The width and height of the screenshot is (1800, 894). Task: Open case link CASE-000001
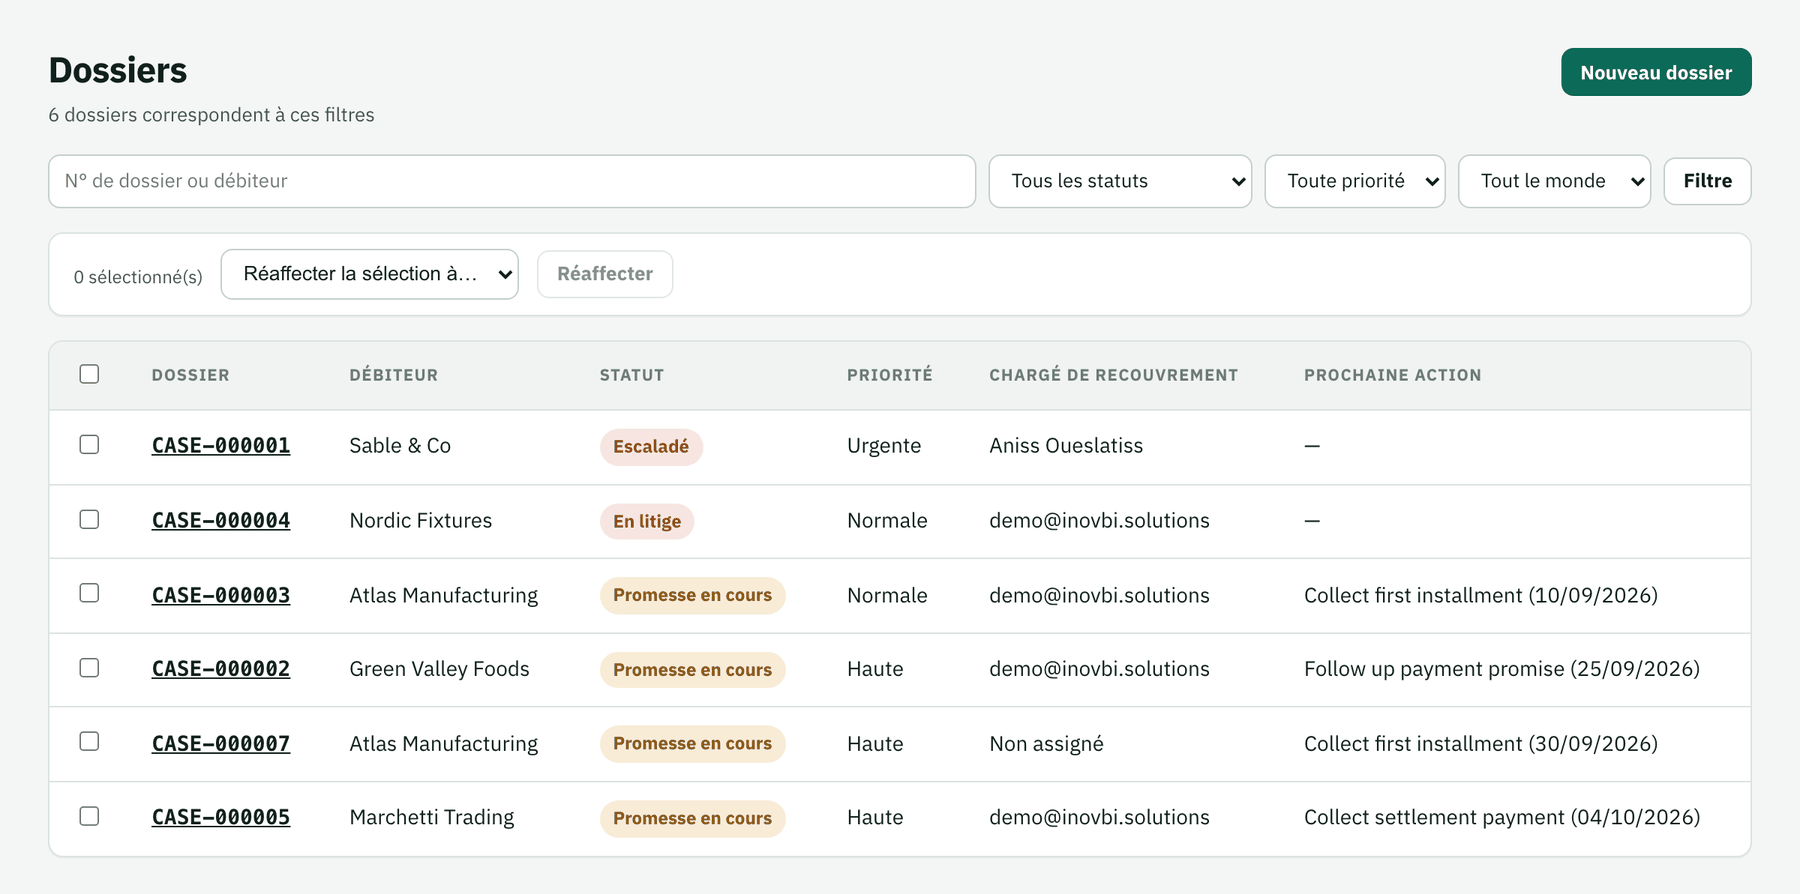tap(221, 446)
